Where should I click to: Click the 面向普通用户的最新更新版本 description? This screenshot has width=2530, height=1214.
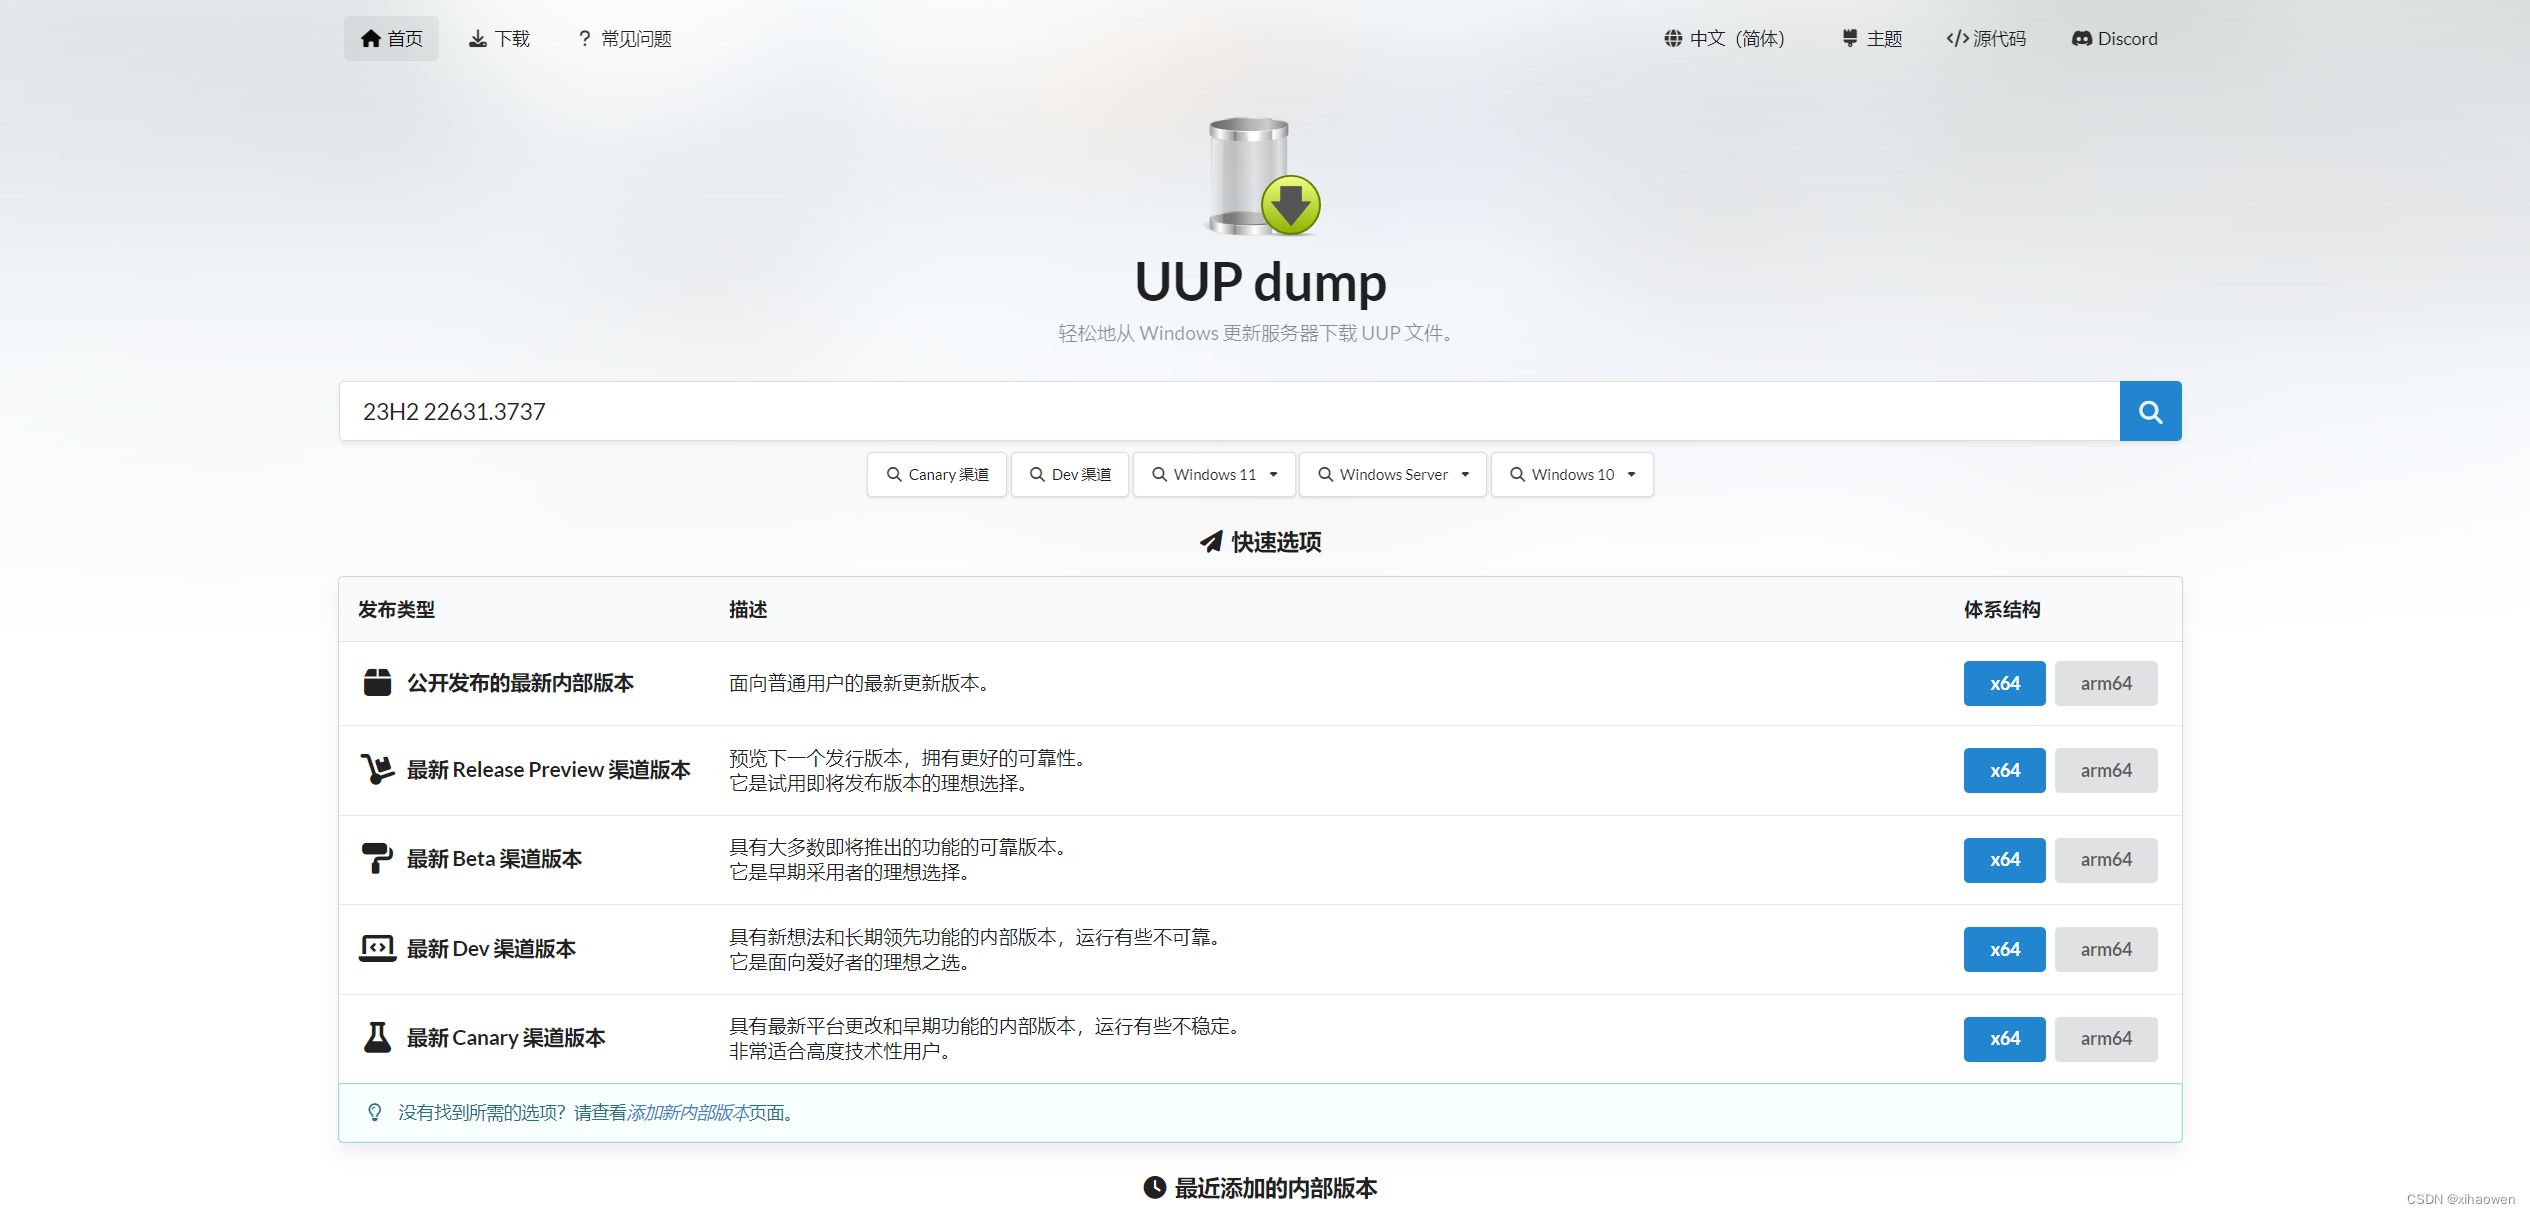click(859, 683)
